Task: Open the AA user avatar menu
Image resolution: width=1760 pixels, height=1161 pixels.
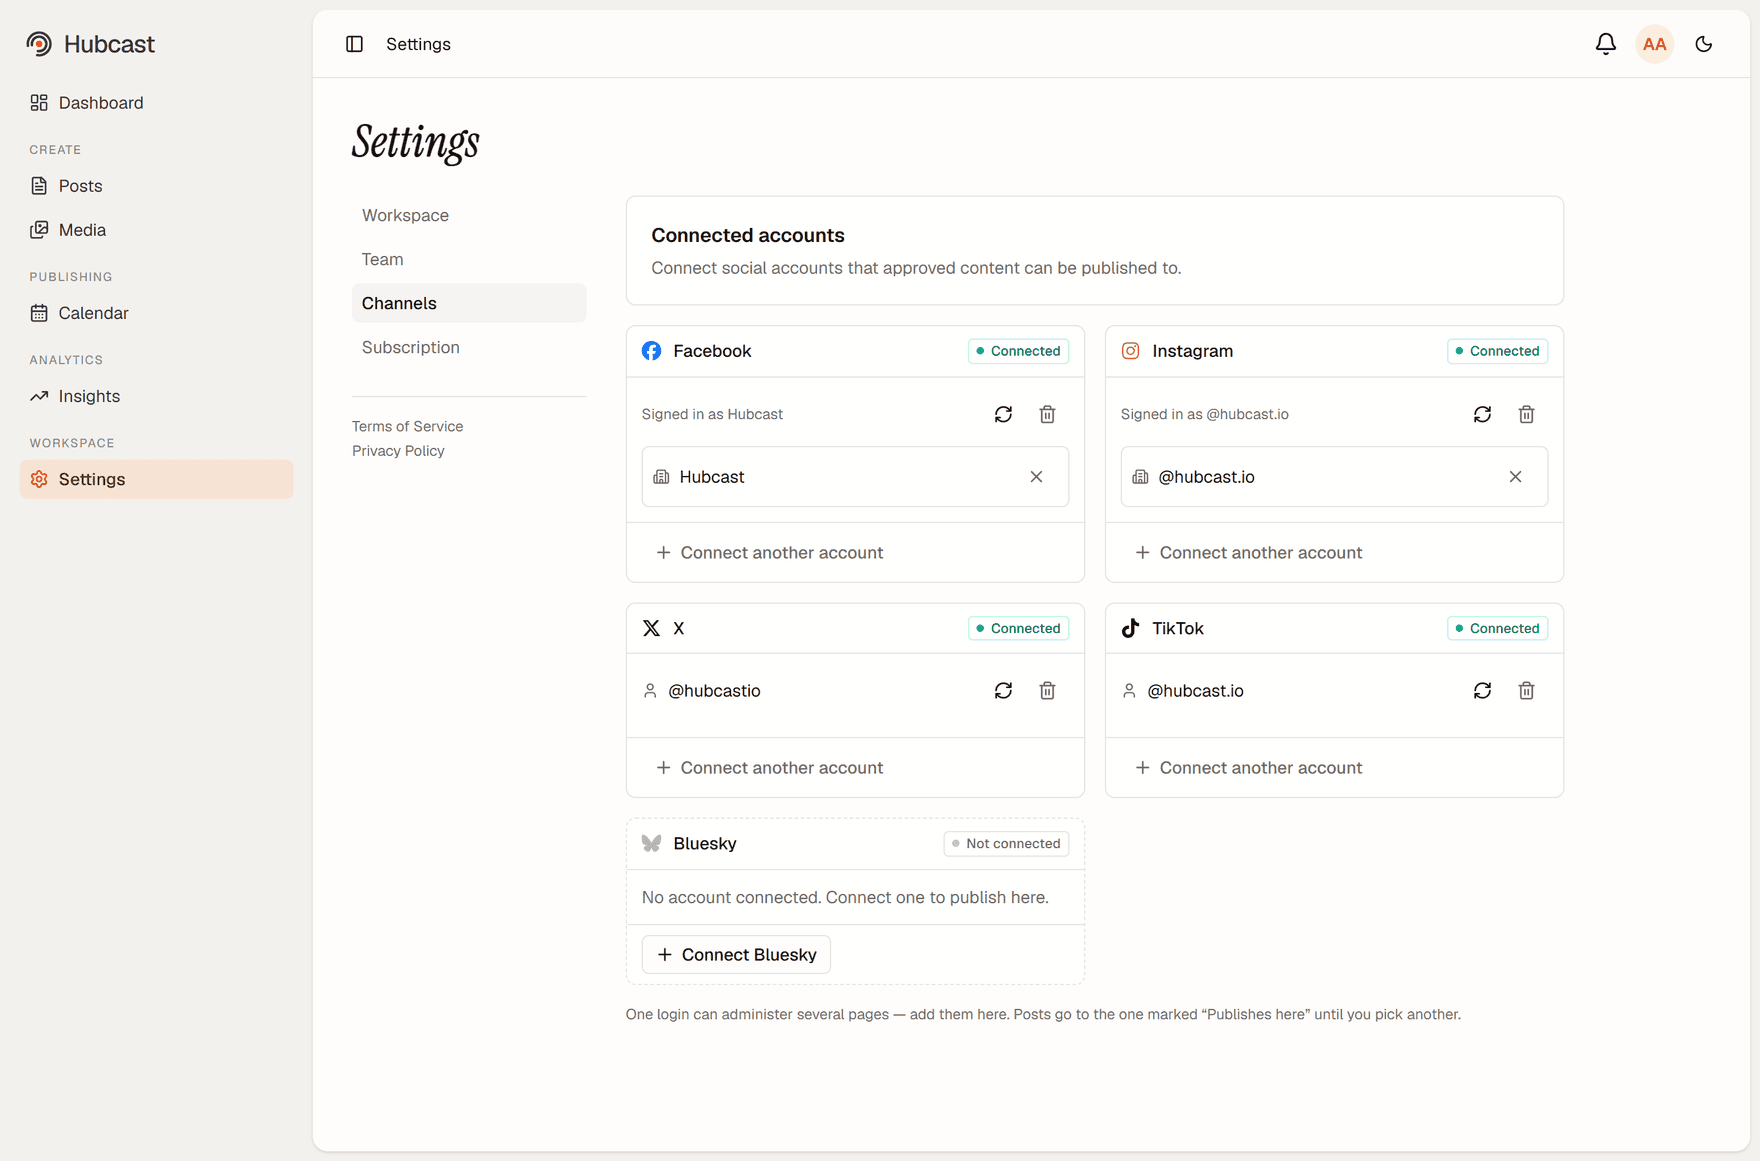Action: point(1654,44)
